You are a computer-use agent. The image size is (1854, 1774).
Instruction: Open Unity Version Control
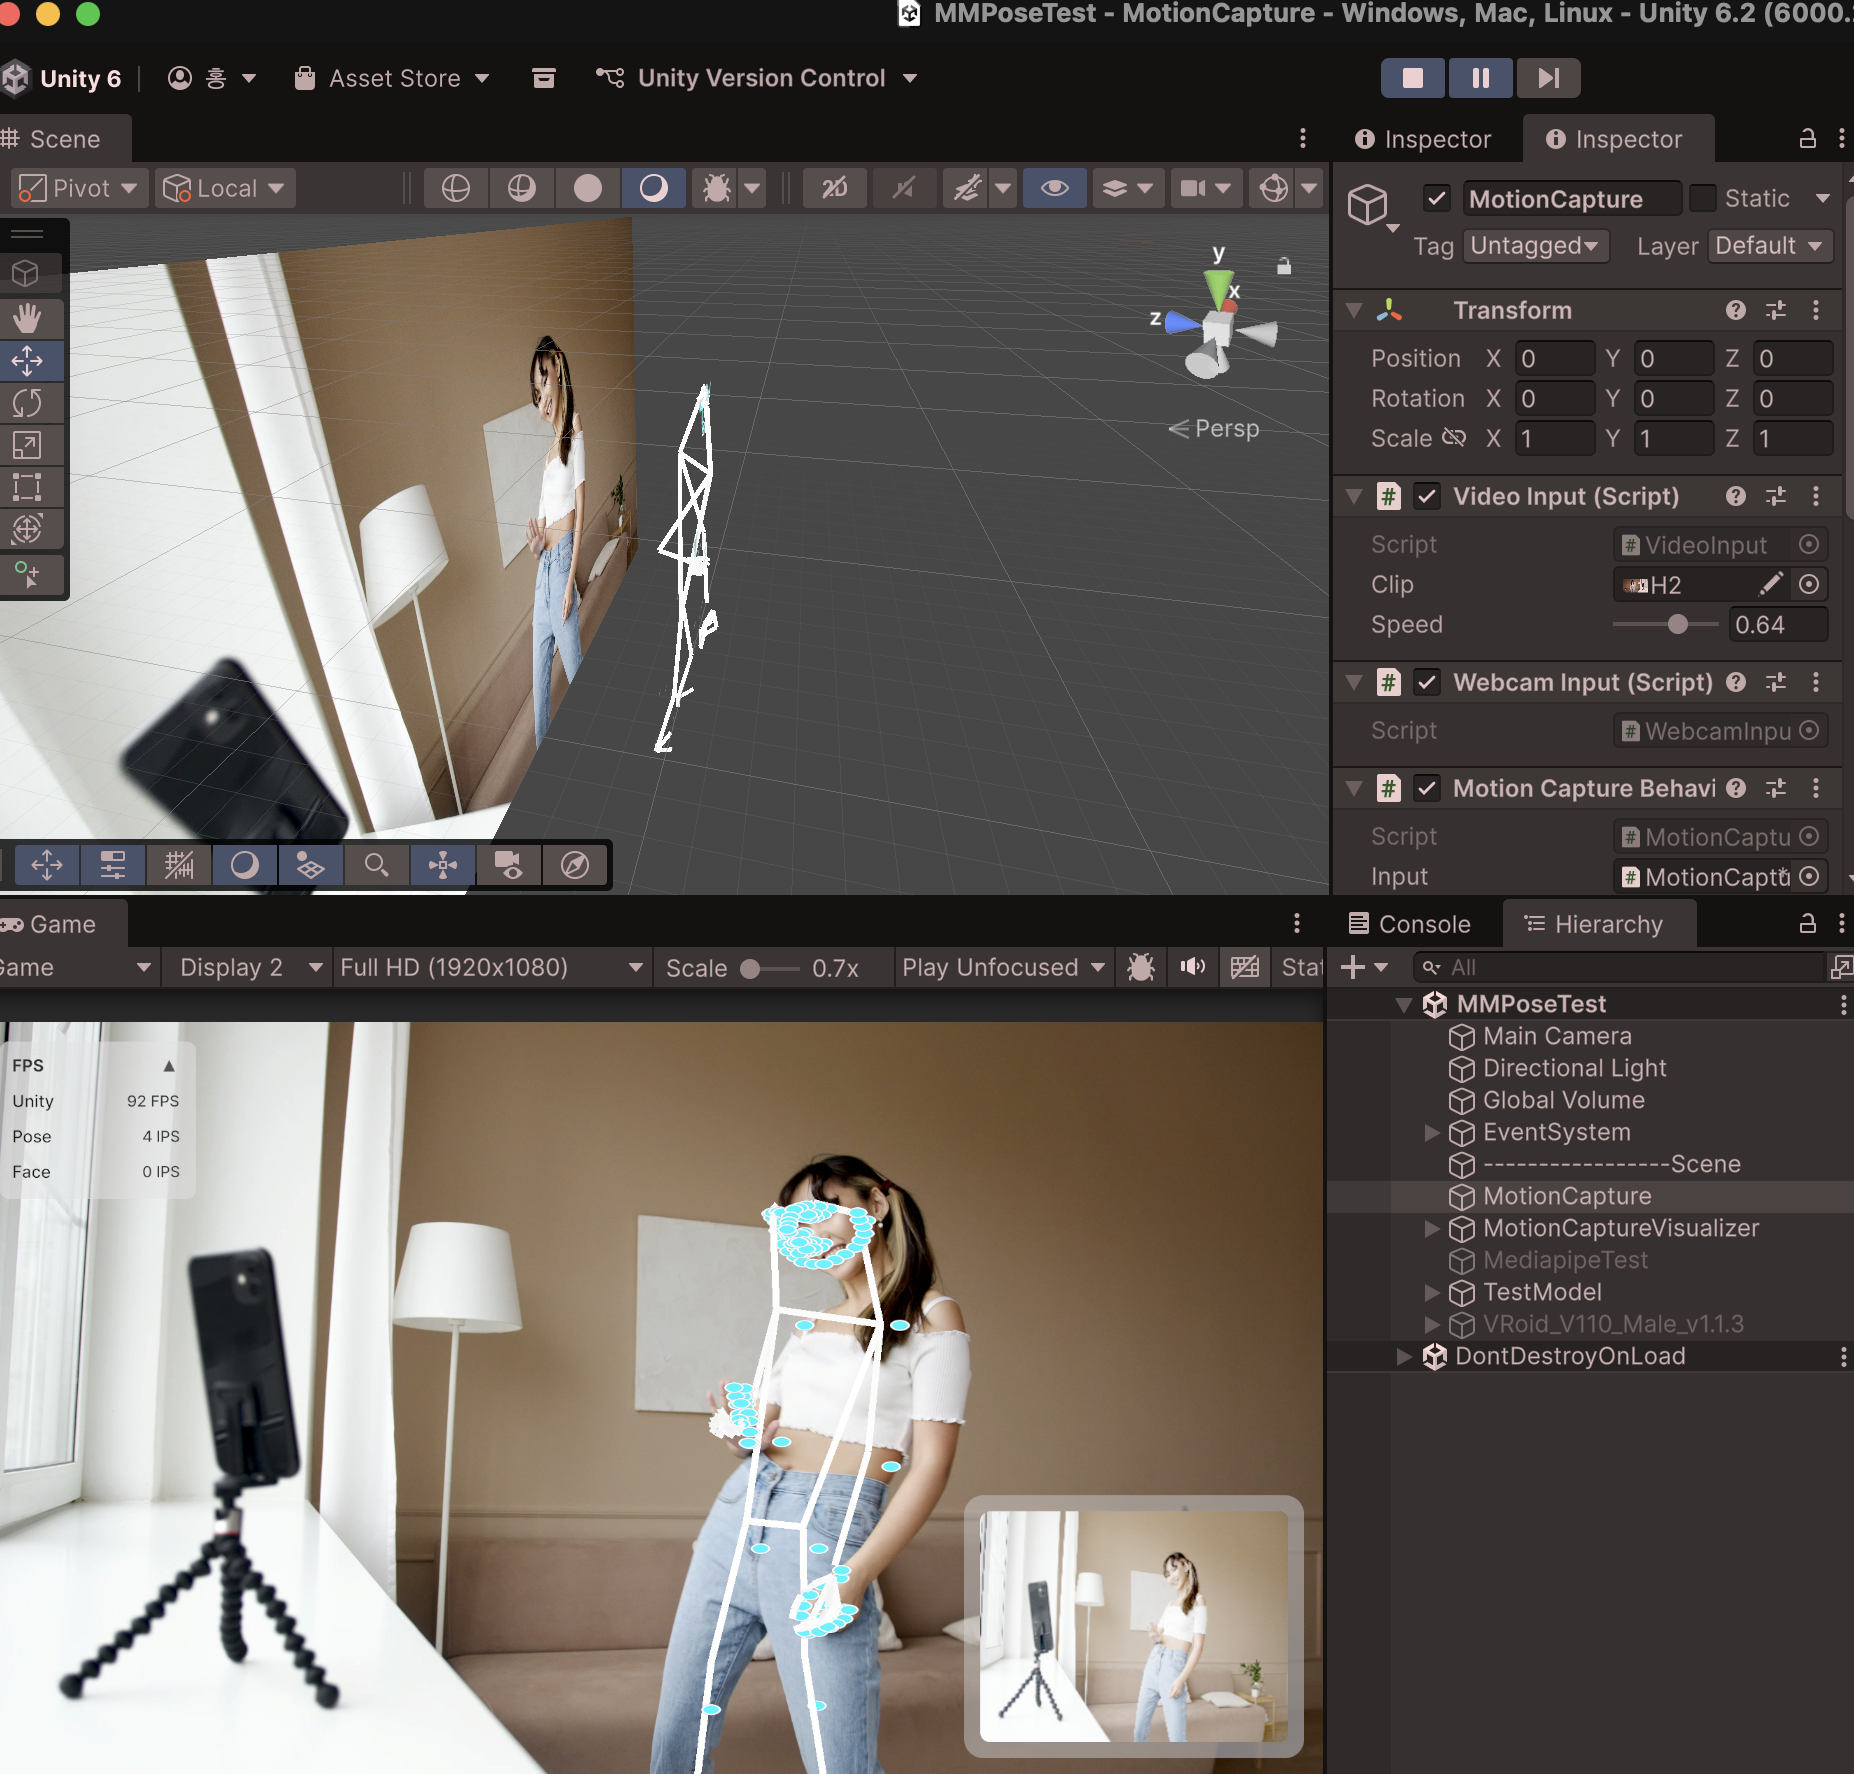pyautogui.click(x=757, y=78)
